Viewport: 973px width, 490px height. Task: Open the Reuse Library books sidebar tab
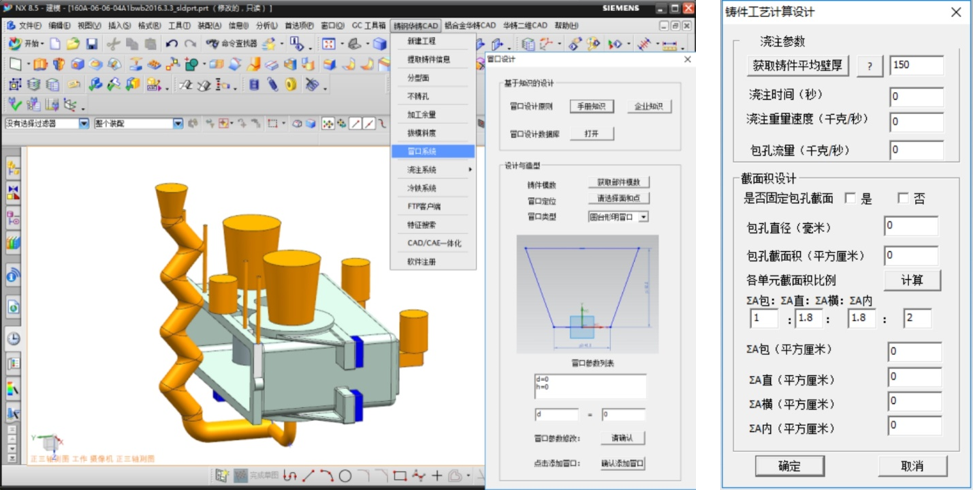tap(13, 242)
